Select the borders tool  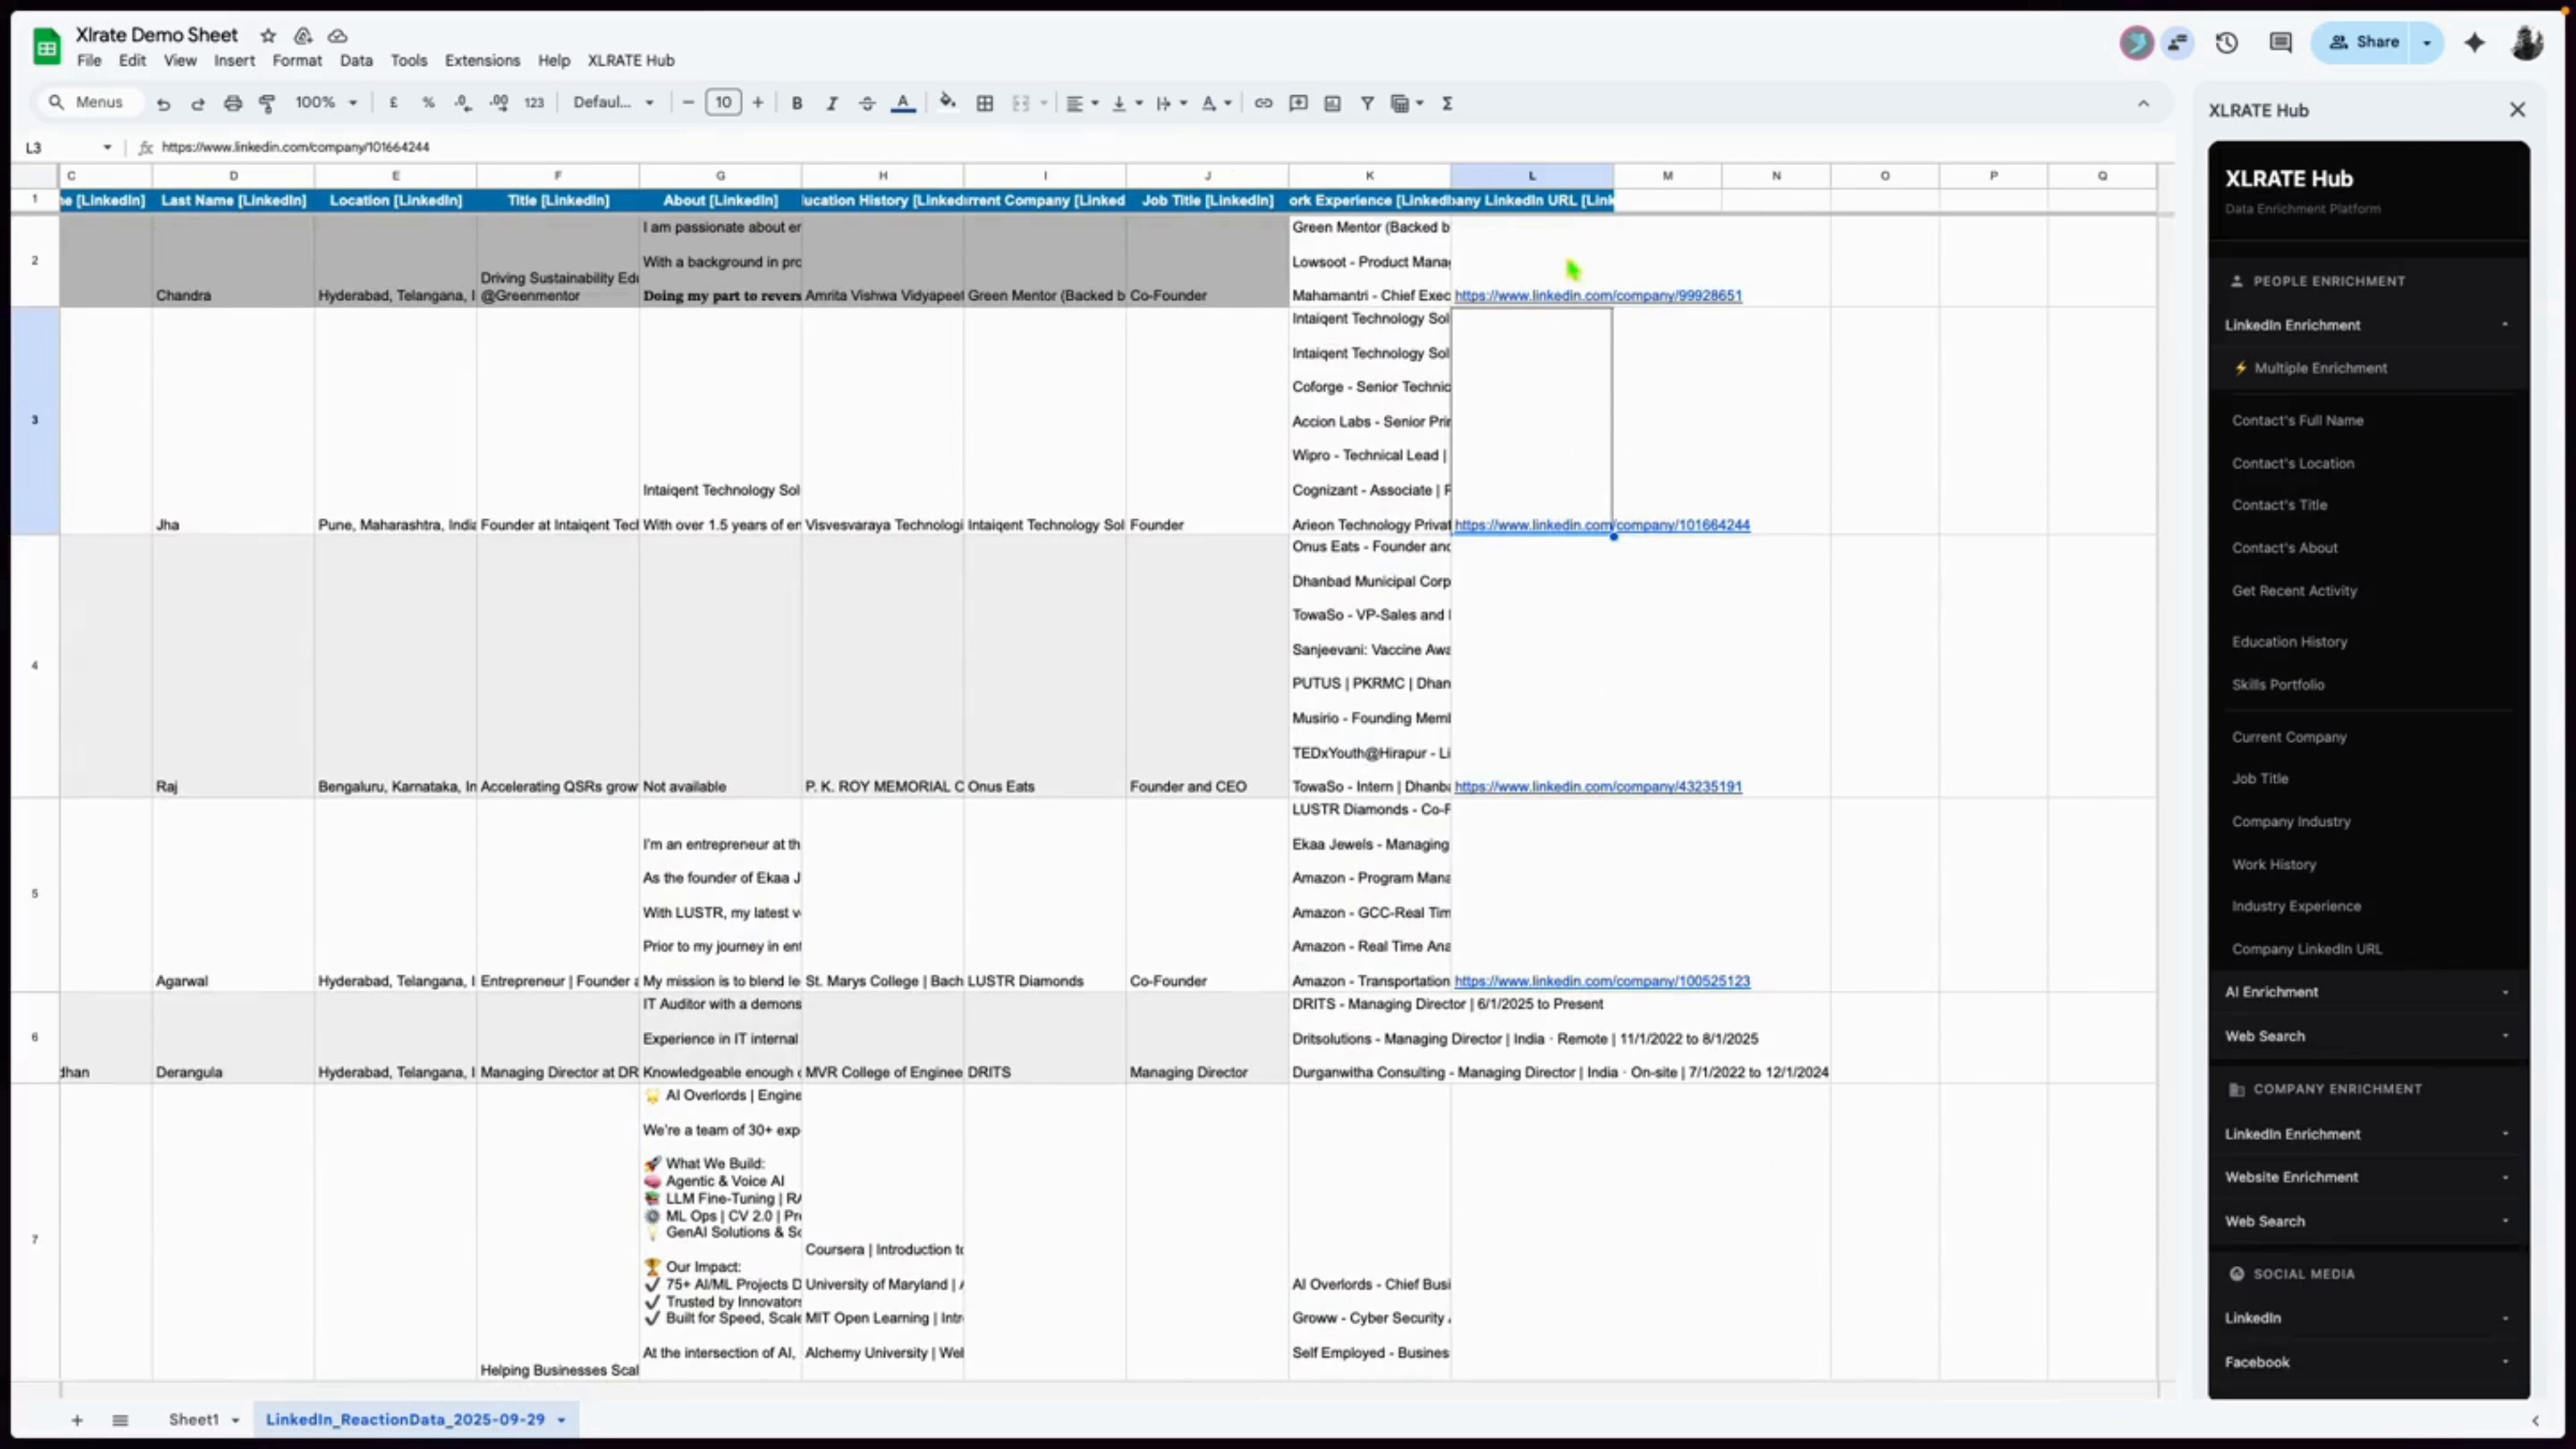[x=985, y=102]
